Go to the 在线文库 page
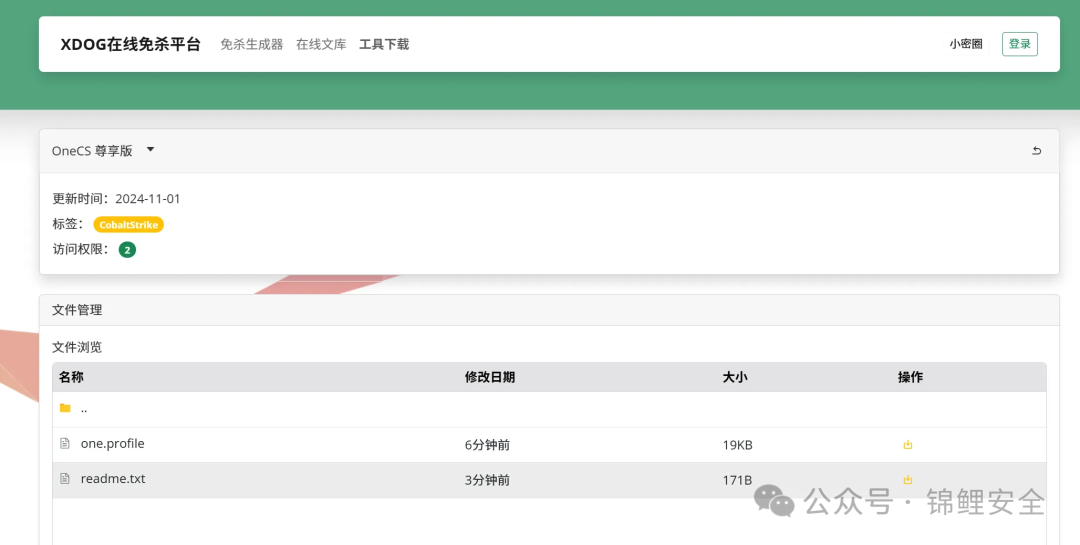This screenshot has height=545, width=1080. (321, 44)
